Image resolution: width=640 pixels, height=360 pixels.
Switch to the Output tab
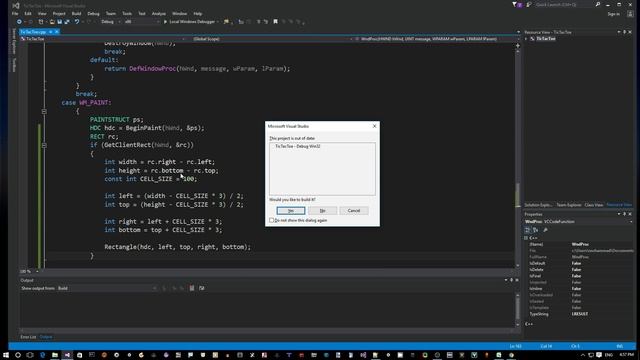[46, 337]
